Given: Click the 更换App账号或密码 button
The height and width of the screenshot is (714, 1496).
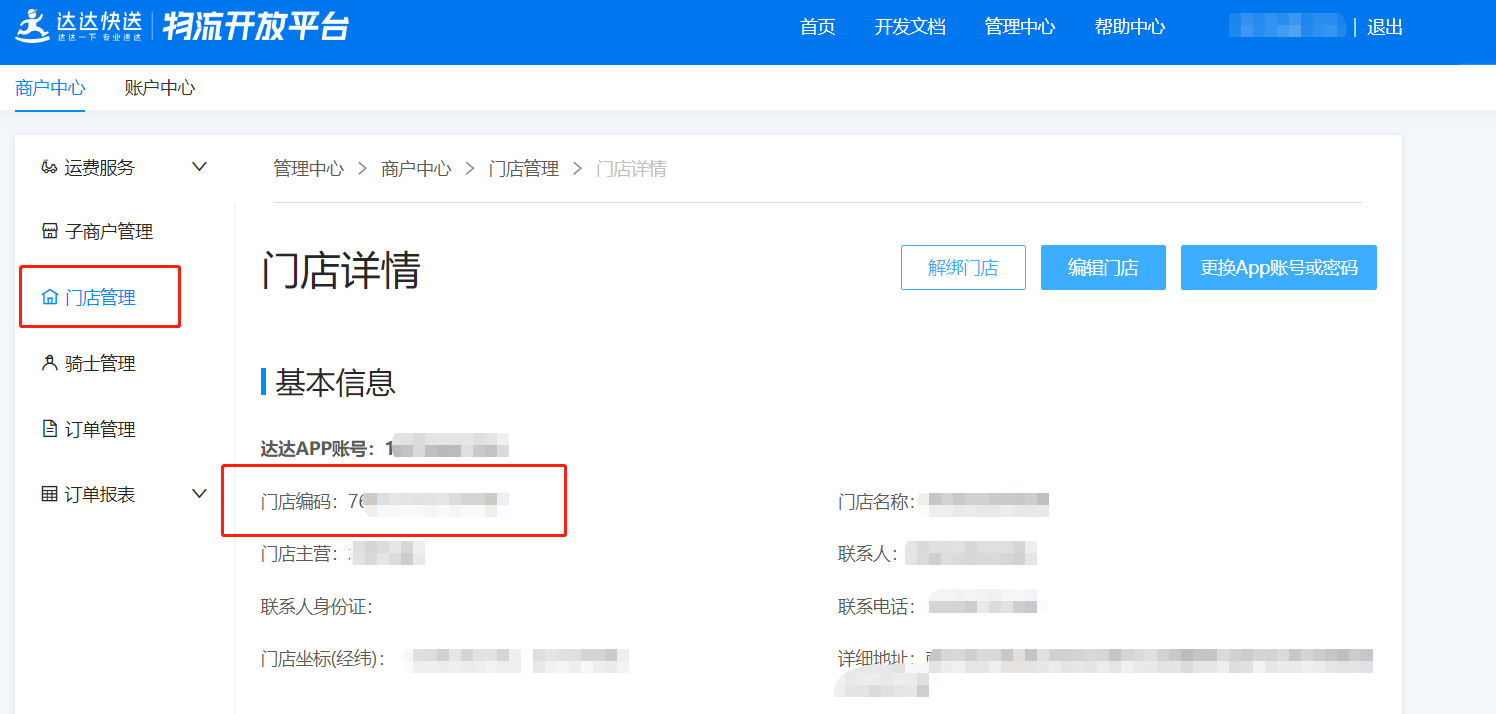Looking at the screenshot, I should [x=1278, y=268].
